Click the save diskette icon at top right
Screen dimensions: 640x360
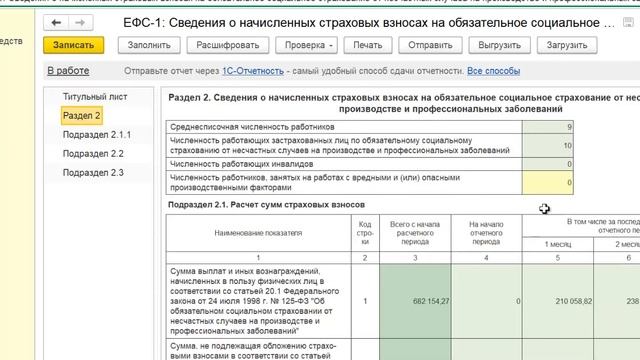(629, 22)
